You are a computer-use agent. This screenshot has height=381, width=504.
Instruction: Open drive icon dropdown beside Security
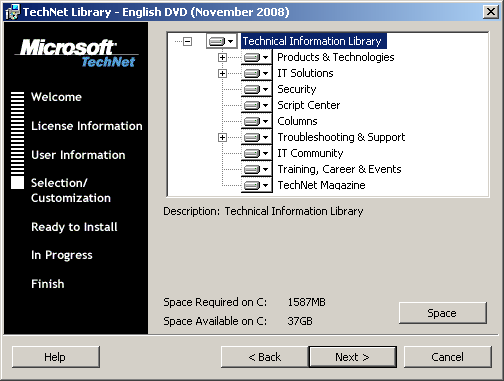click(x=257, y=89)
